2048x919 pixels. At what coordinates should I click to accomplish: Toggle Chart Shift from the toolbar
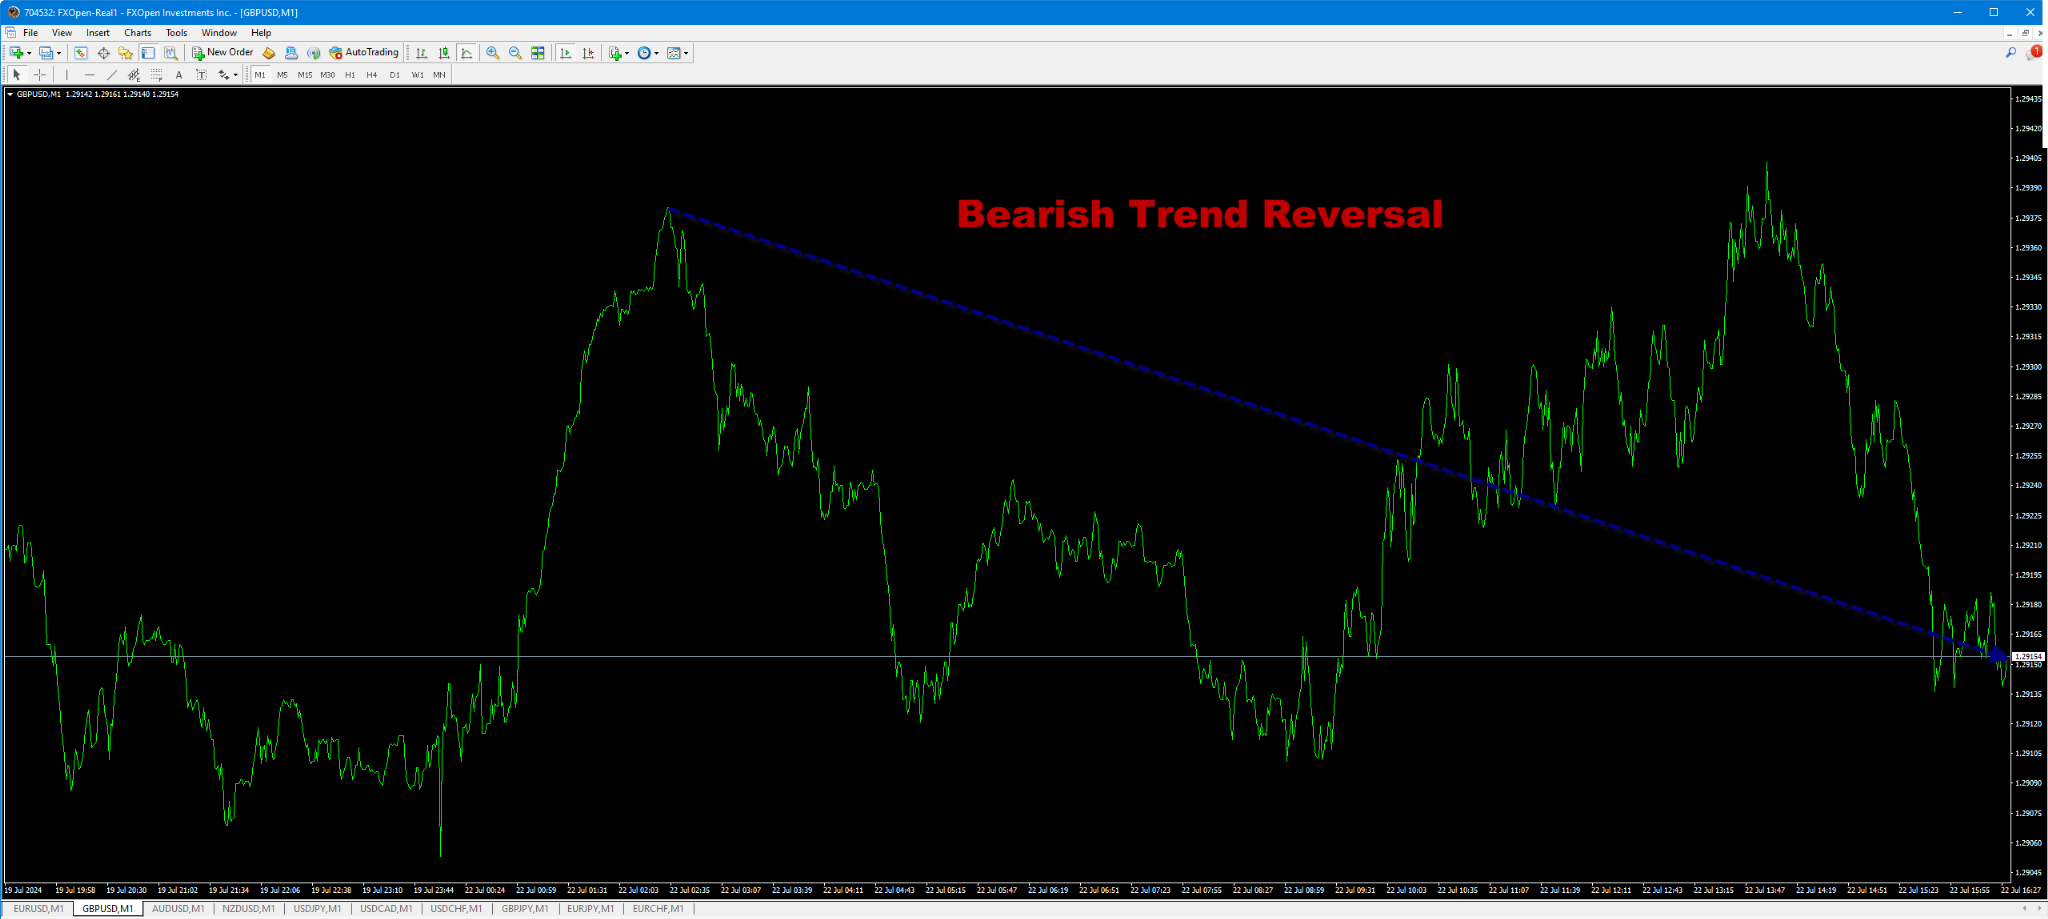tap(588, 53)
